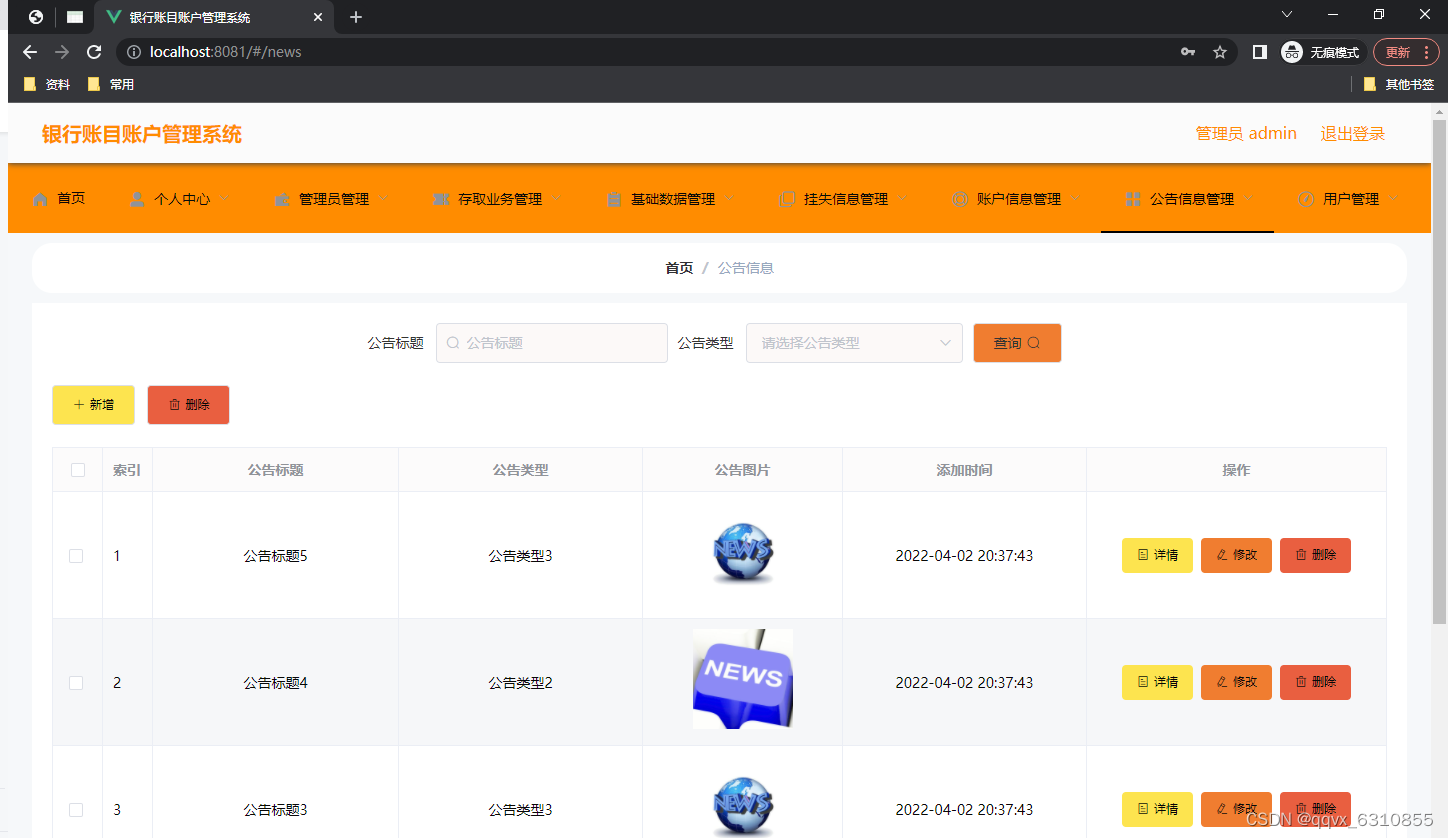Expand the 基础数据管理 menu
The height and width of the screenshot is (838, 1448).
[671, 199]
